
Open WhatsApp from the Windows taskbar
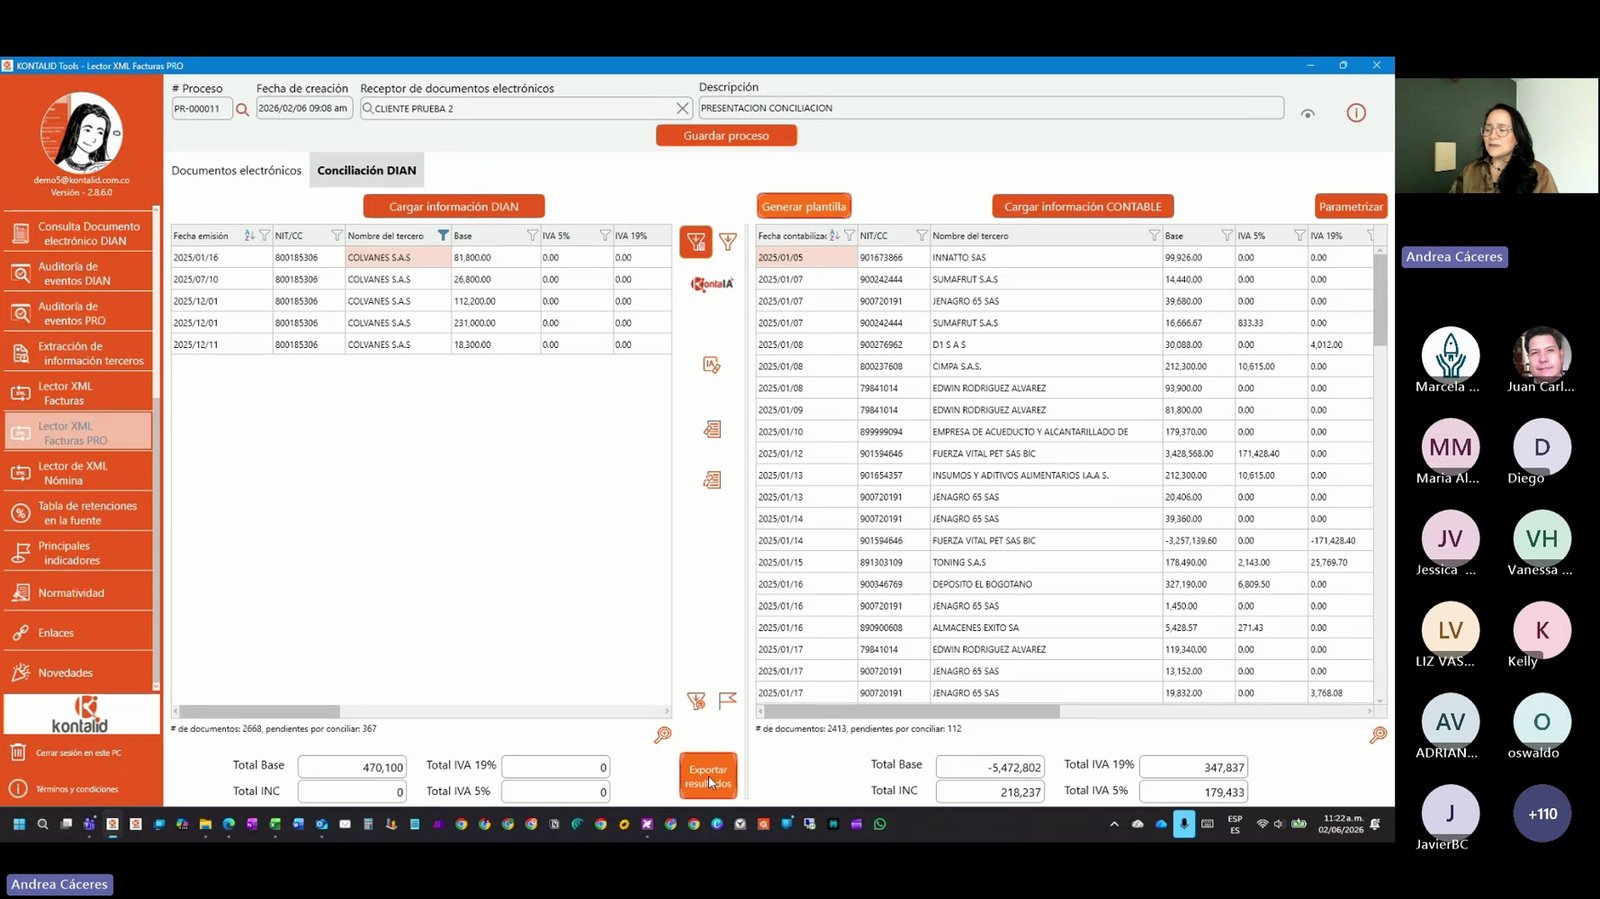[x=880, y=825]
